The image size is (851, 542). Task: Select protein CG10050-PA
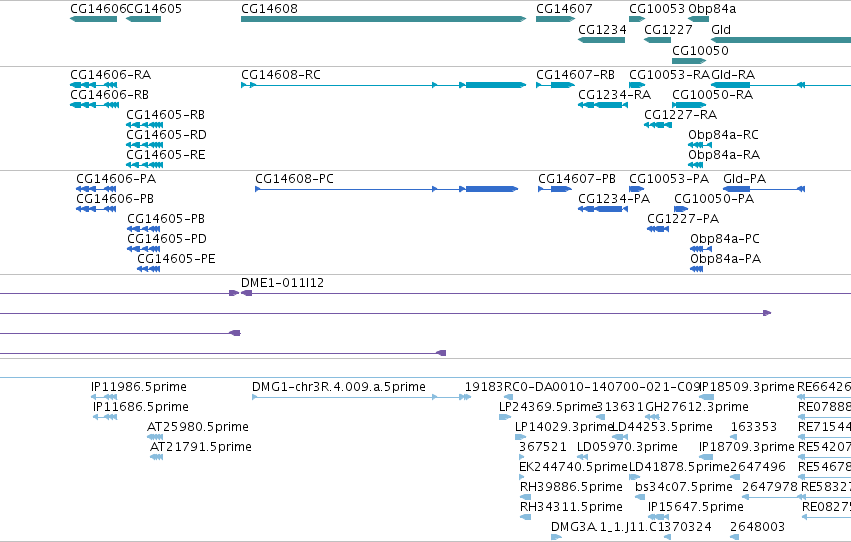tap(681, 209)
